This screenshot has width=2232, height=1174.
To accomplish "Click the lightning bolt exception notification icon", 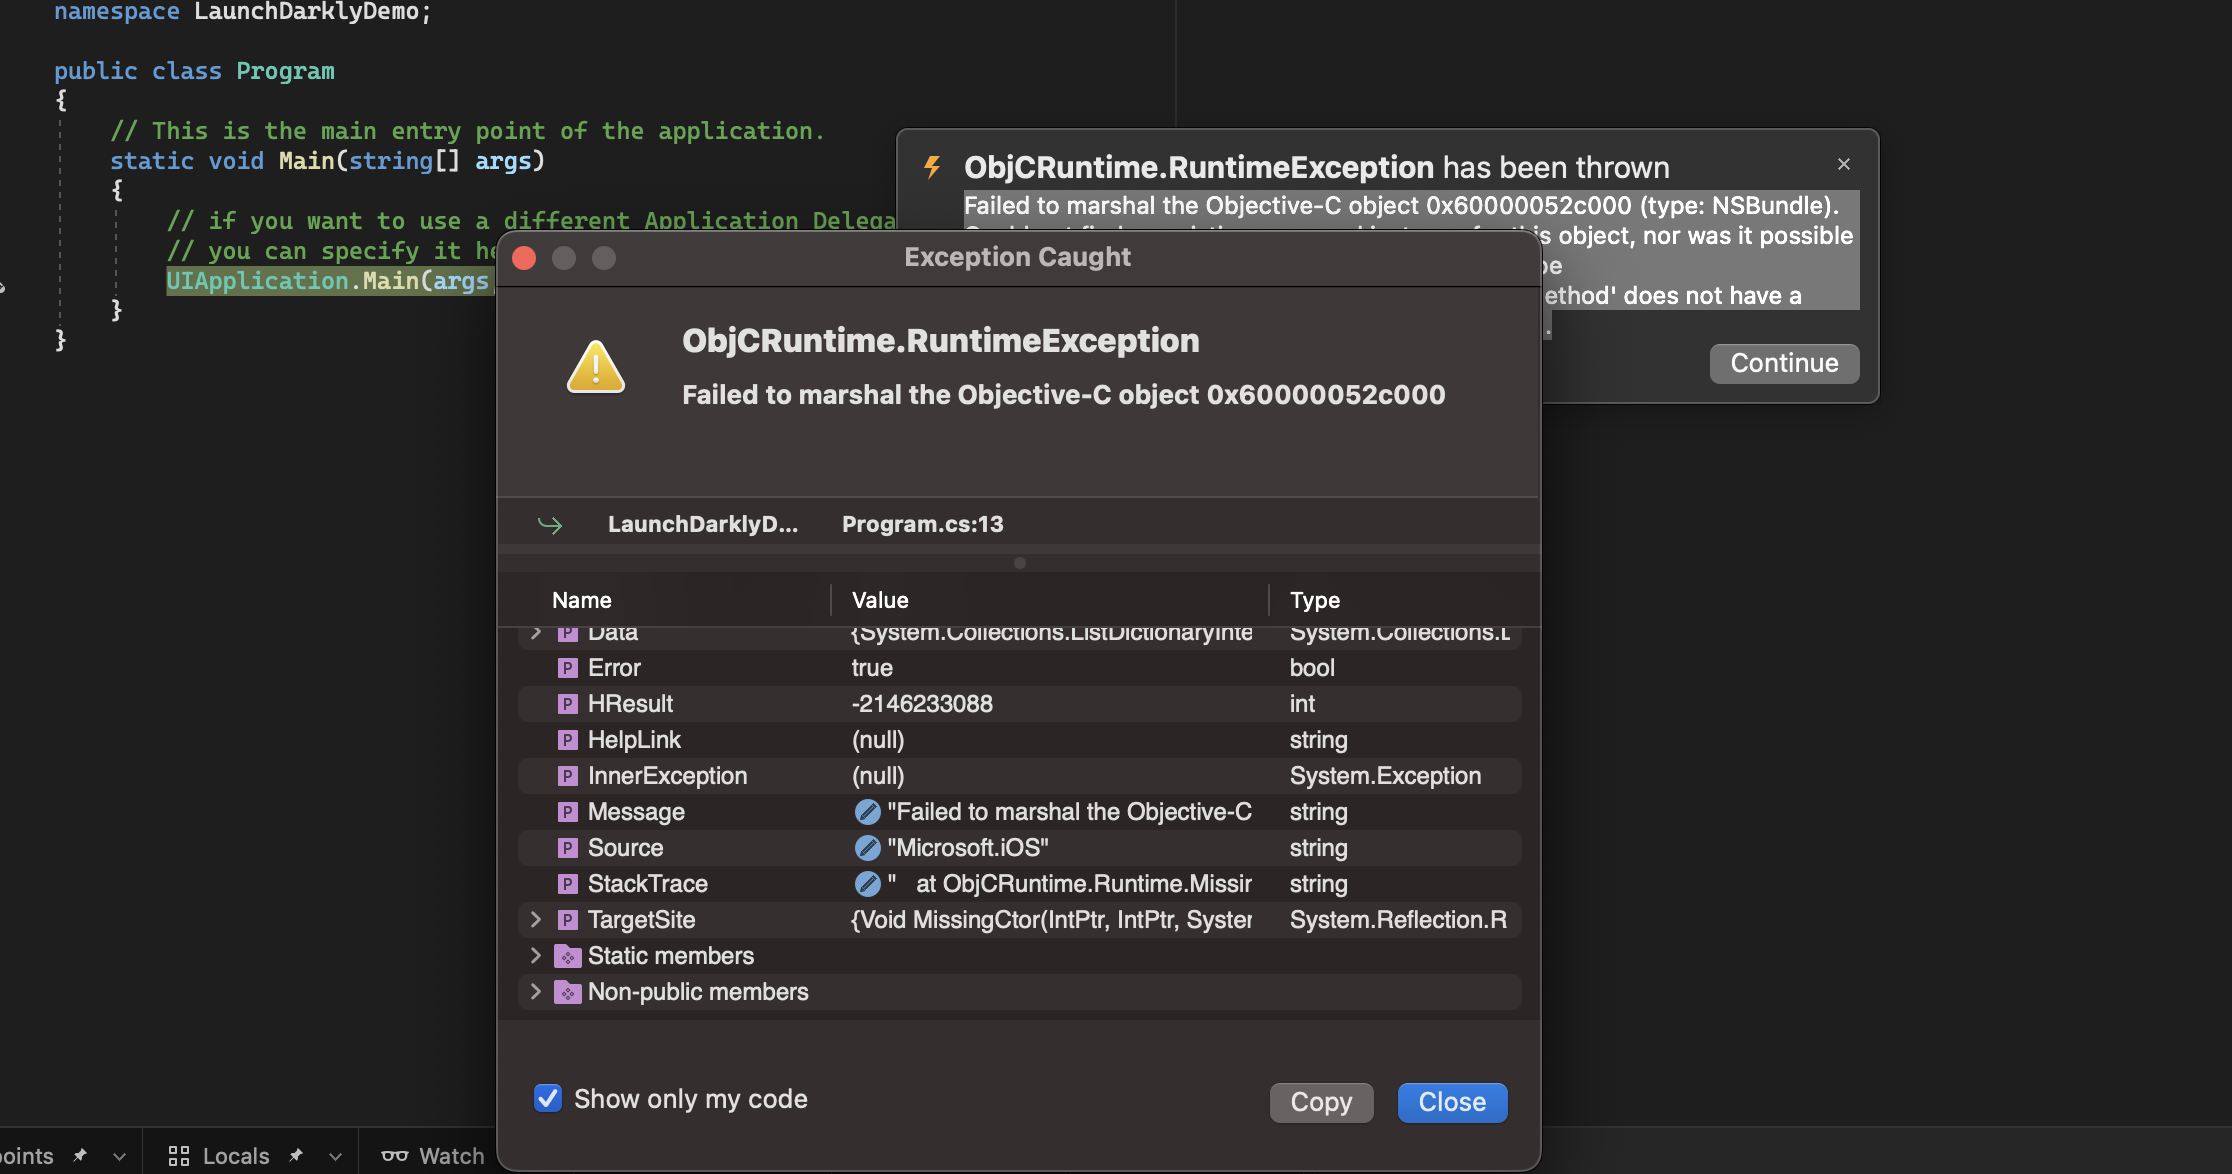I will tap(933, 167).
